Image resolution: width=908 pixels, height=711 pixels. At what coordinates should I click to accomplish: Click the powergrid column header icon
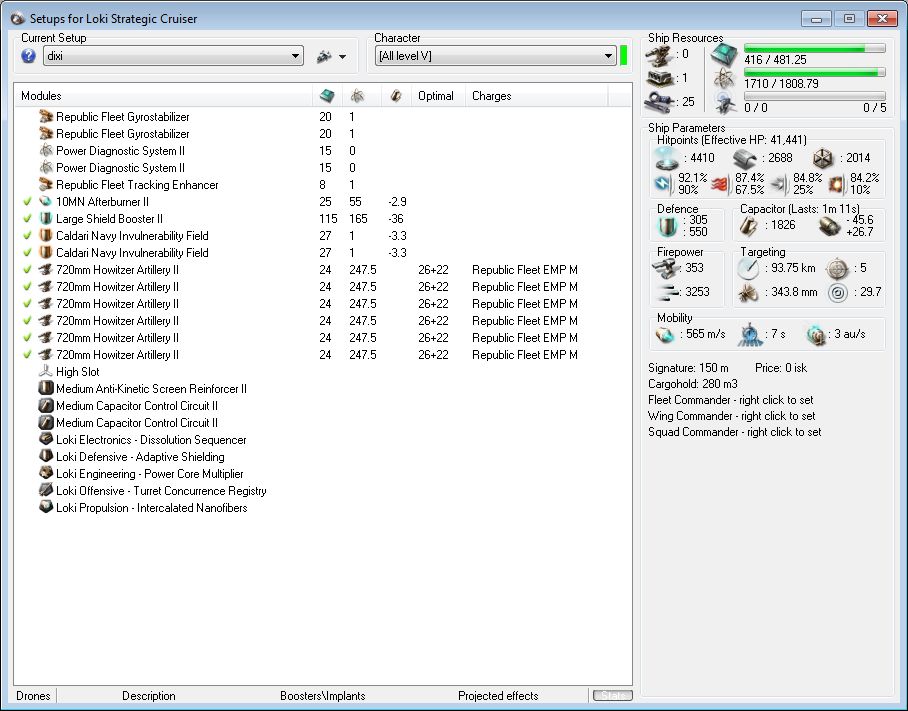357,96
